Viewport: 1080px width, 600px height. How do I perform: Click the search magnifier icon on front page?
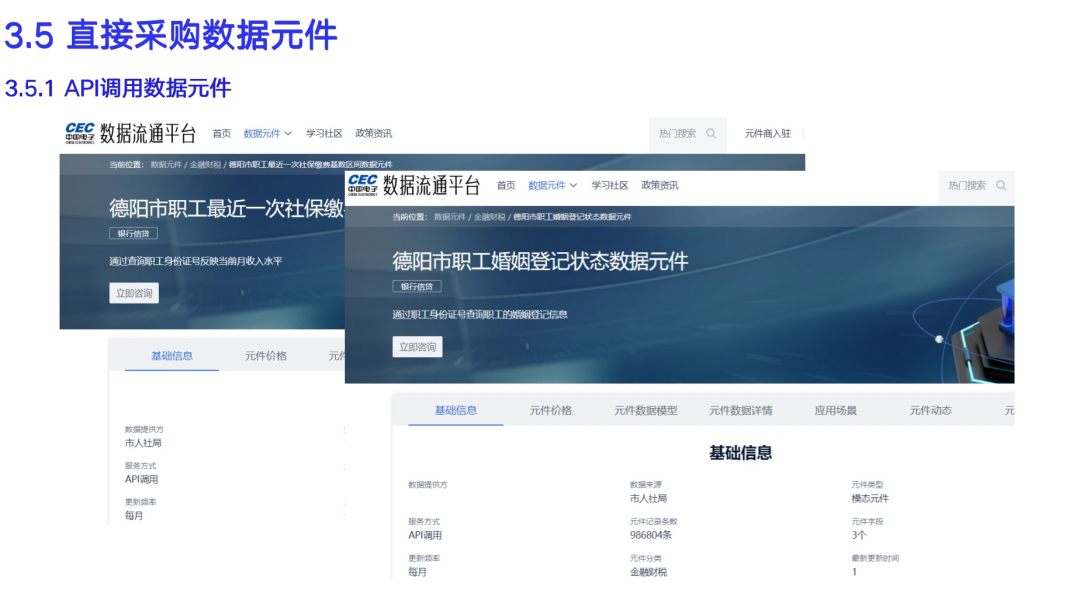[1001, 186]
